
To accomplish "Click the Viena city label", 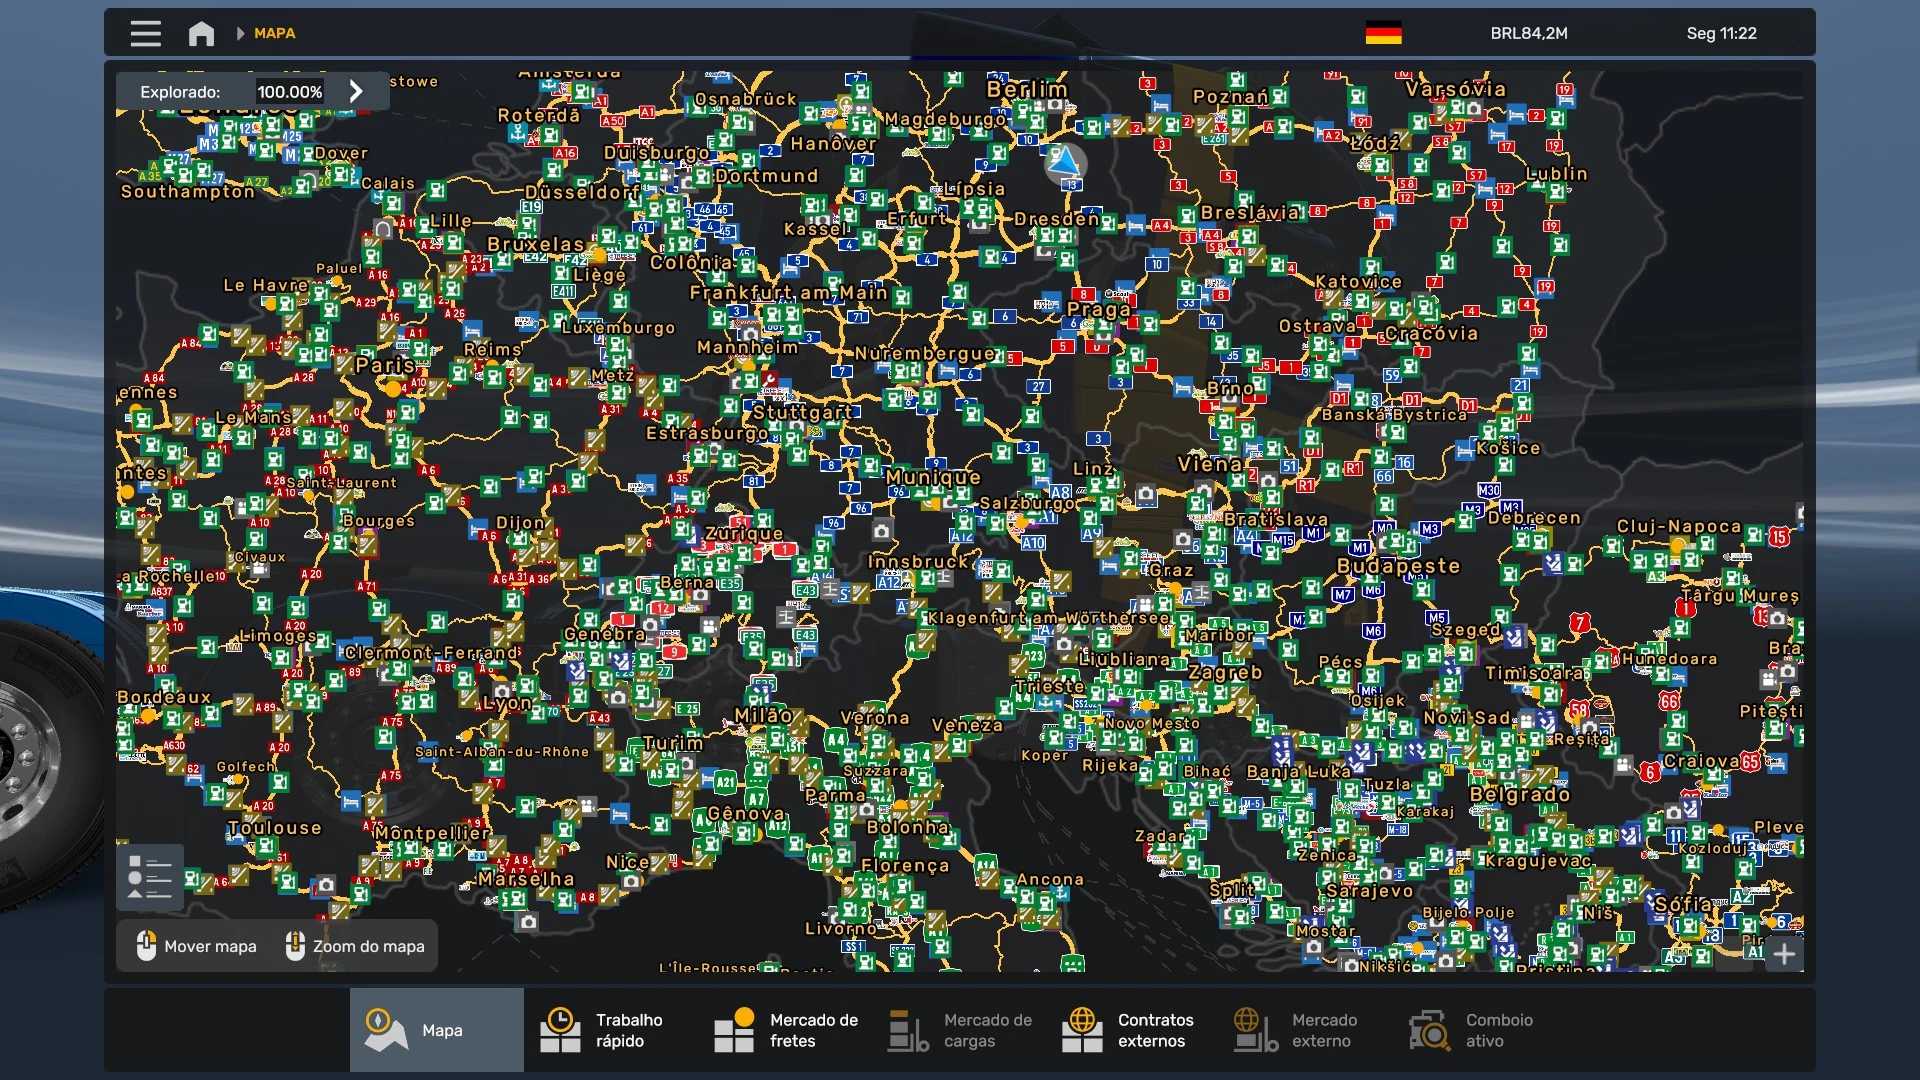I will pyautogui.click(x=1209, y=464).
